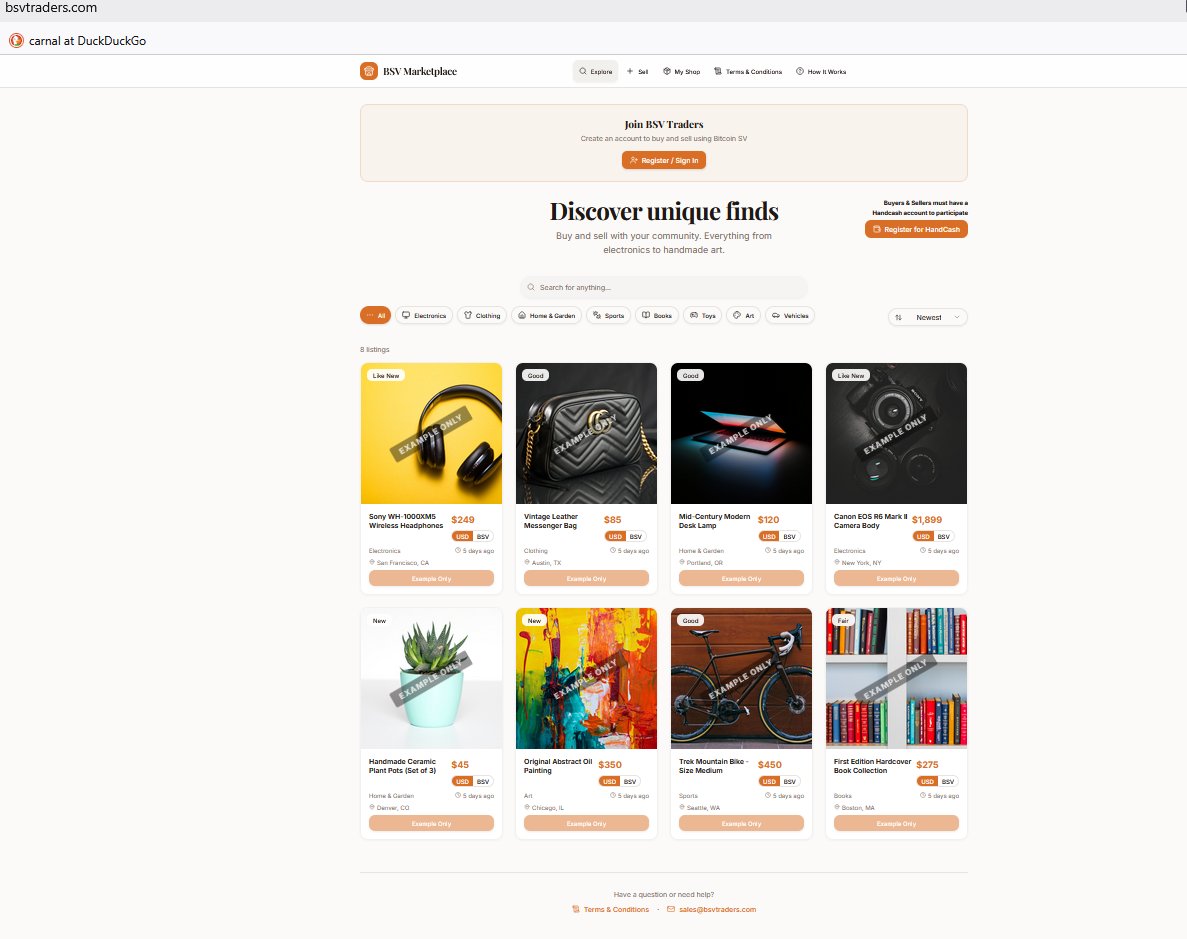Open the Explore nav item

(595, 71)
